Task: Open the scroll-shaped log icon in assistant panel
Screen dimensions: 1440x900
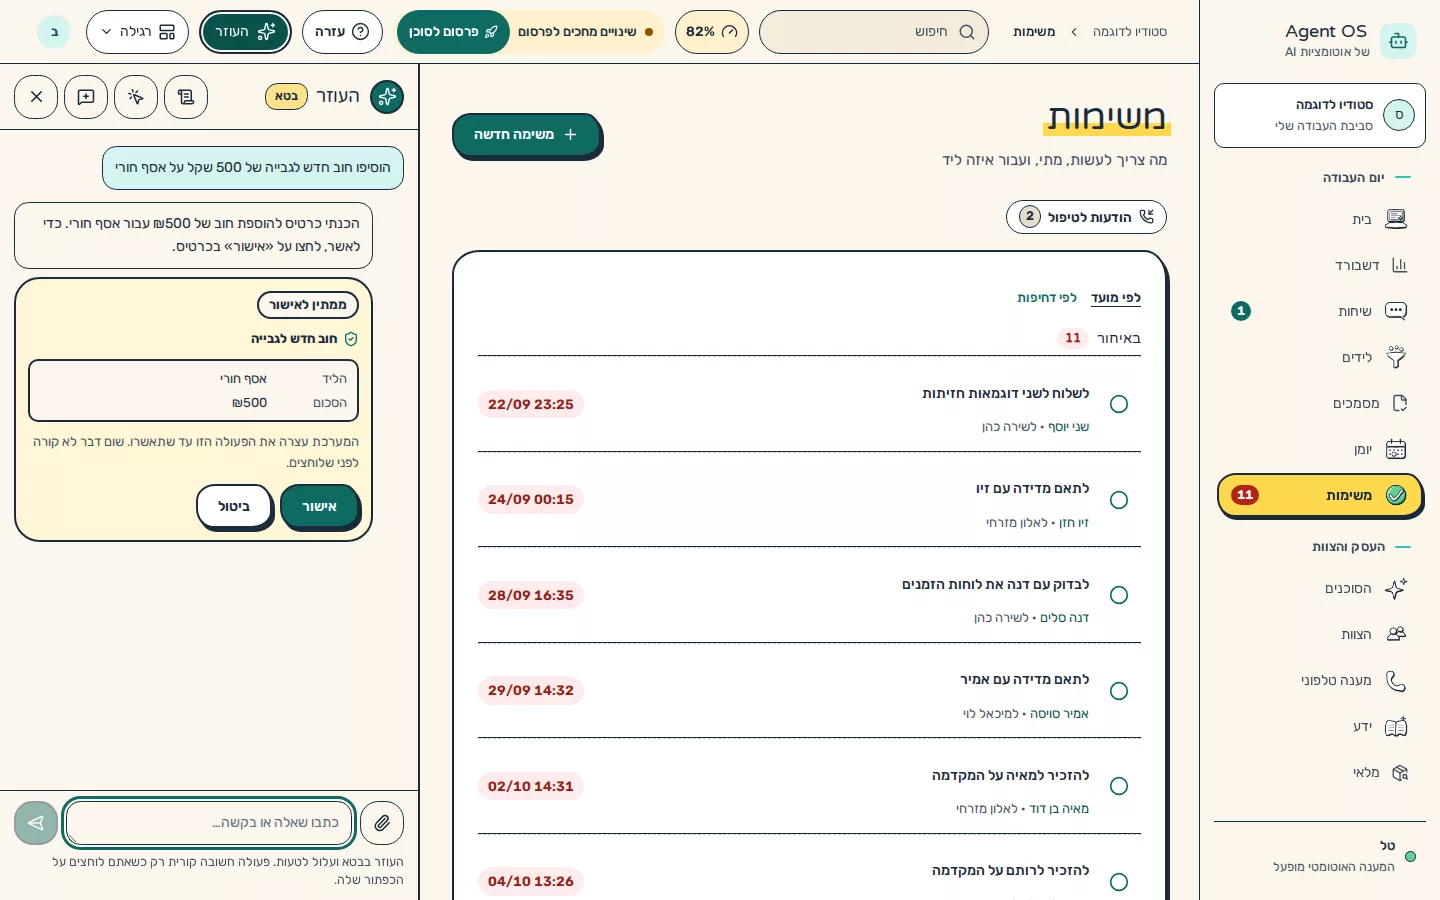Action: (x=186, y=97)
